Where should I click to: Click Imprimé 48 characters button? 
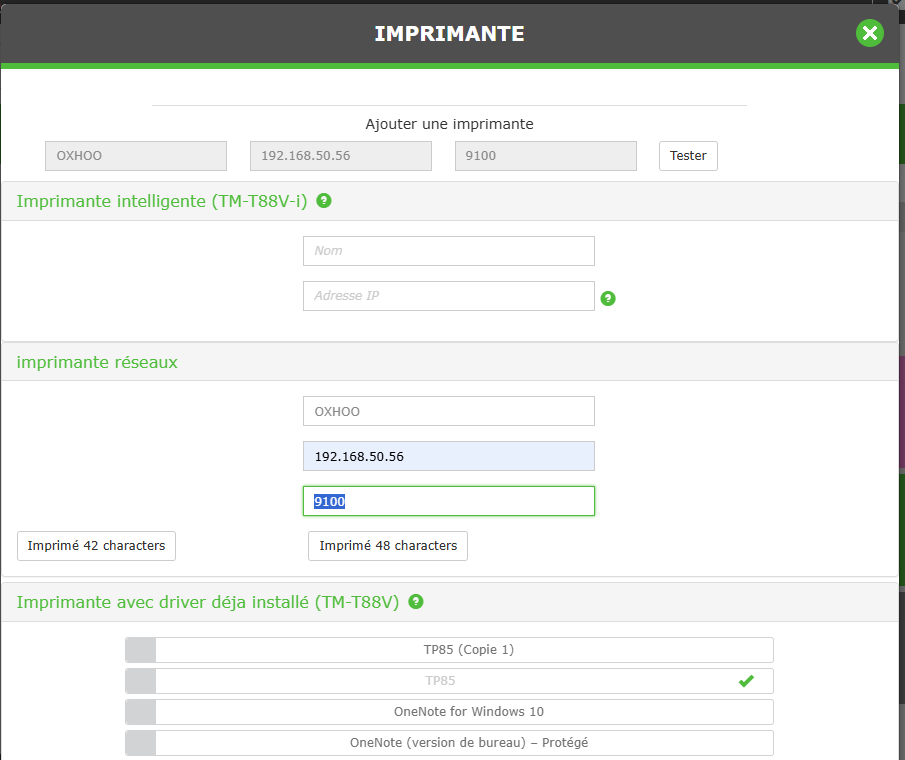coord(388,546)
